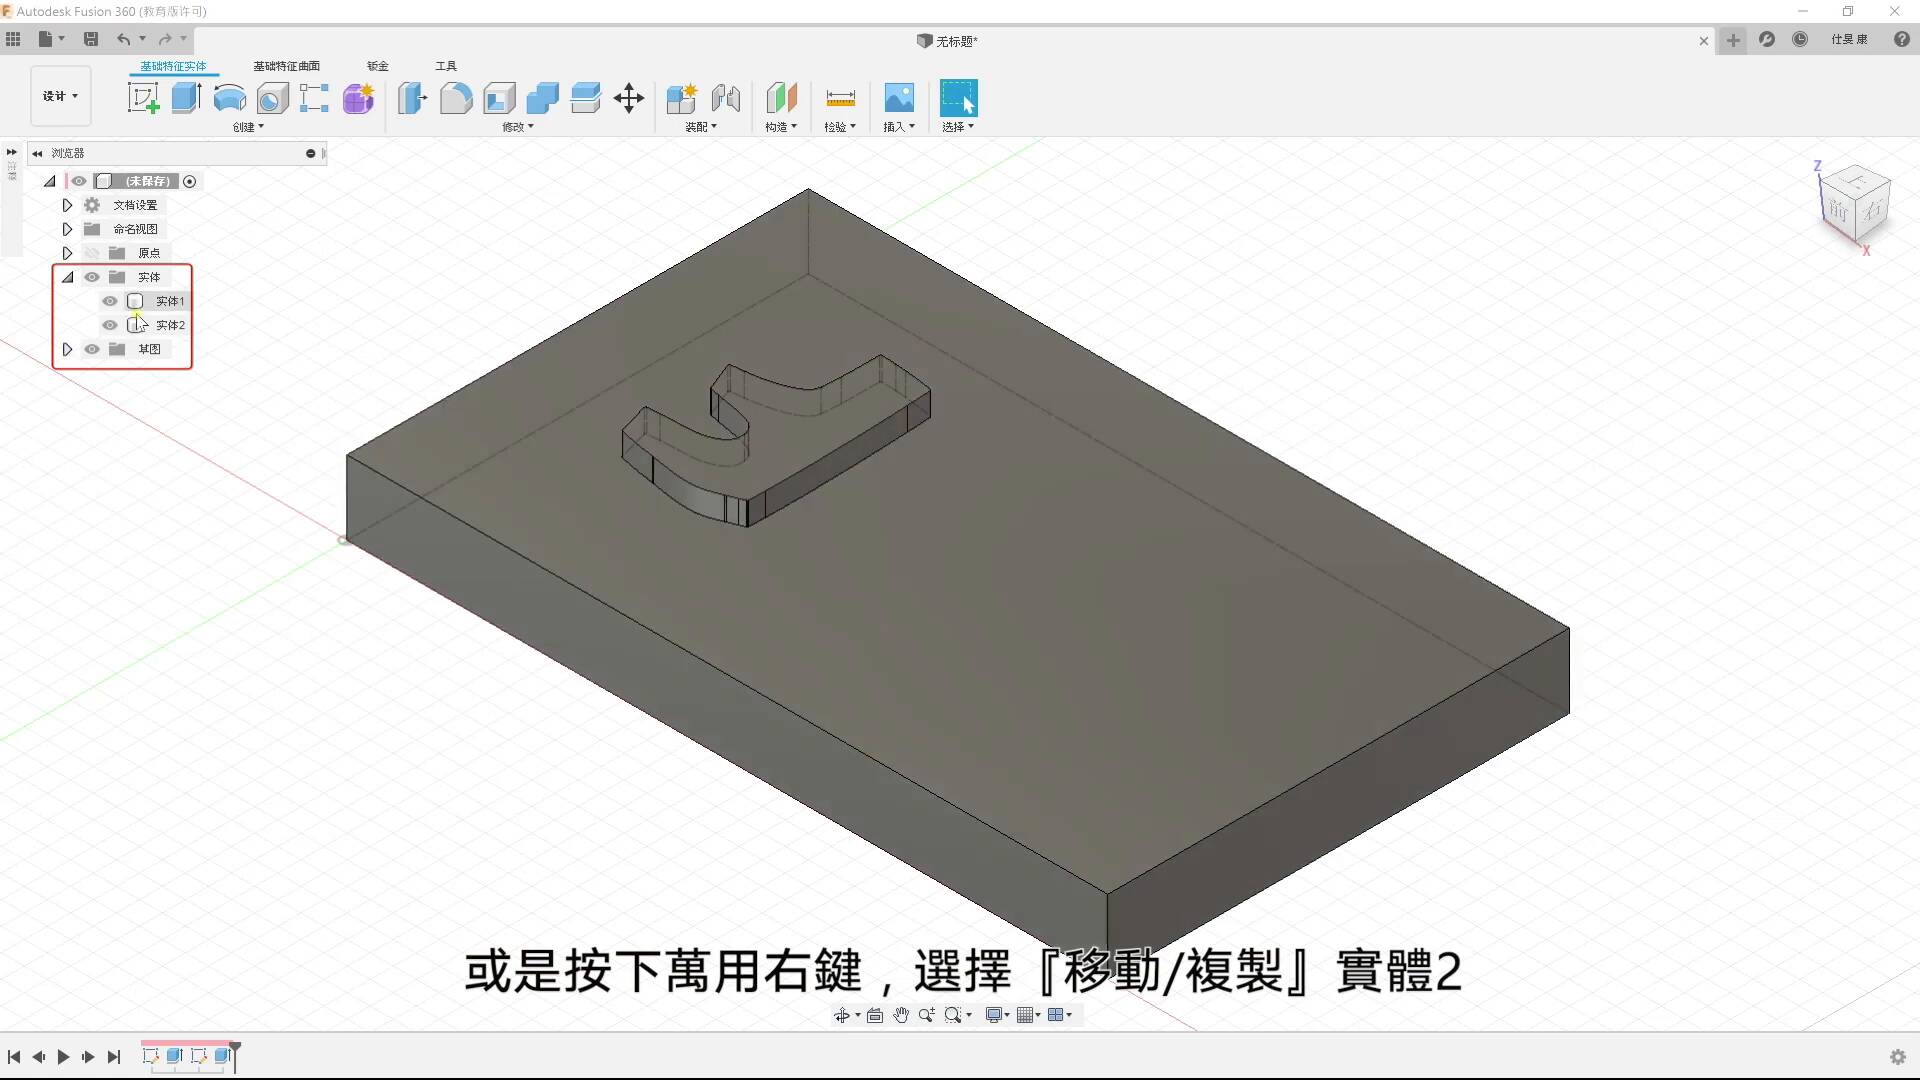Image resolution: width=1920 pixels, height=1080 pixels.
Task: Select the Measure tool
Action: point(840,98)
